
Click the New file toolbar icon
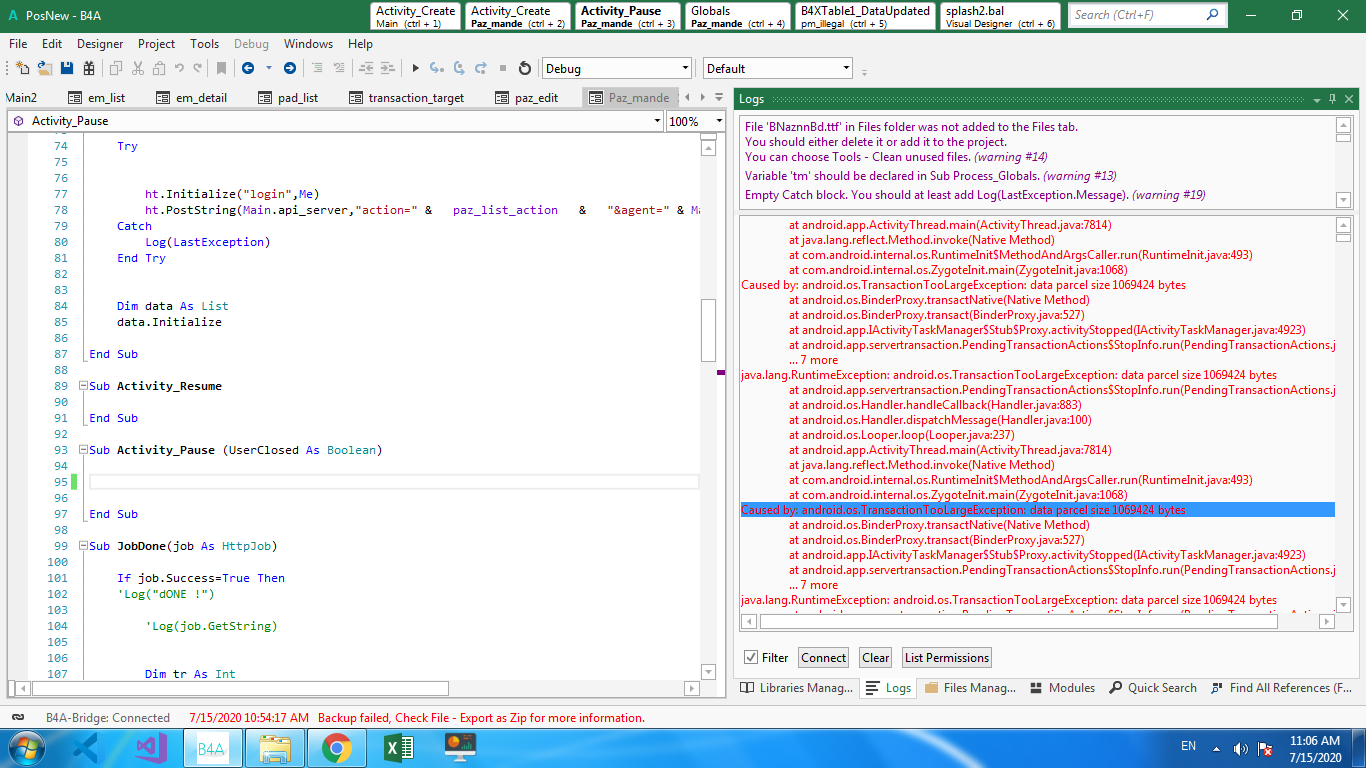(21, 68)
